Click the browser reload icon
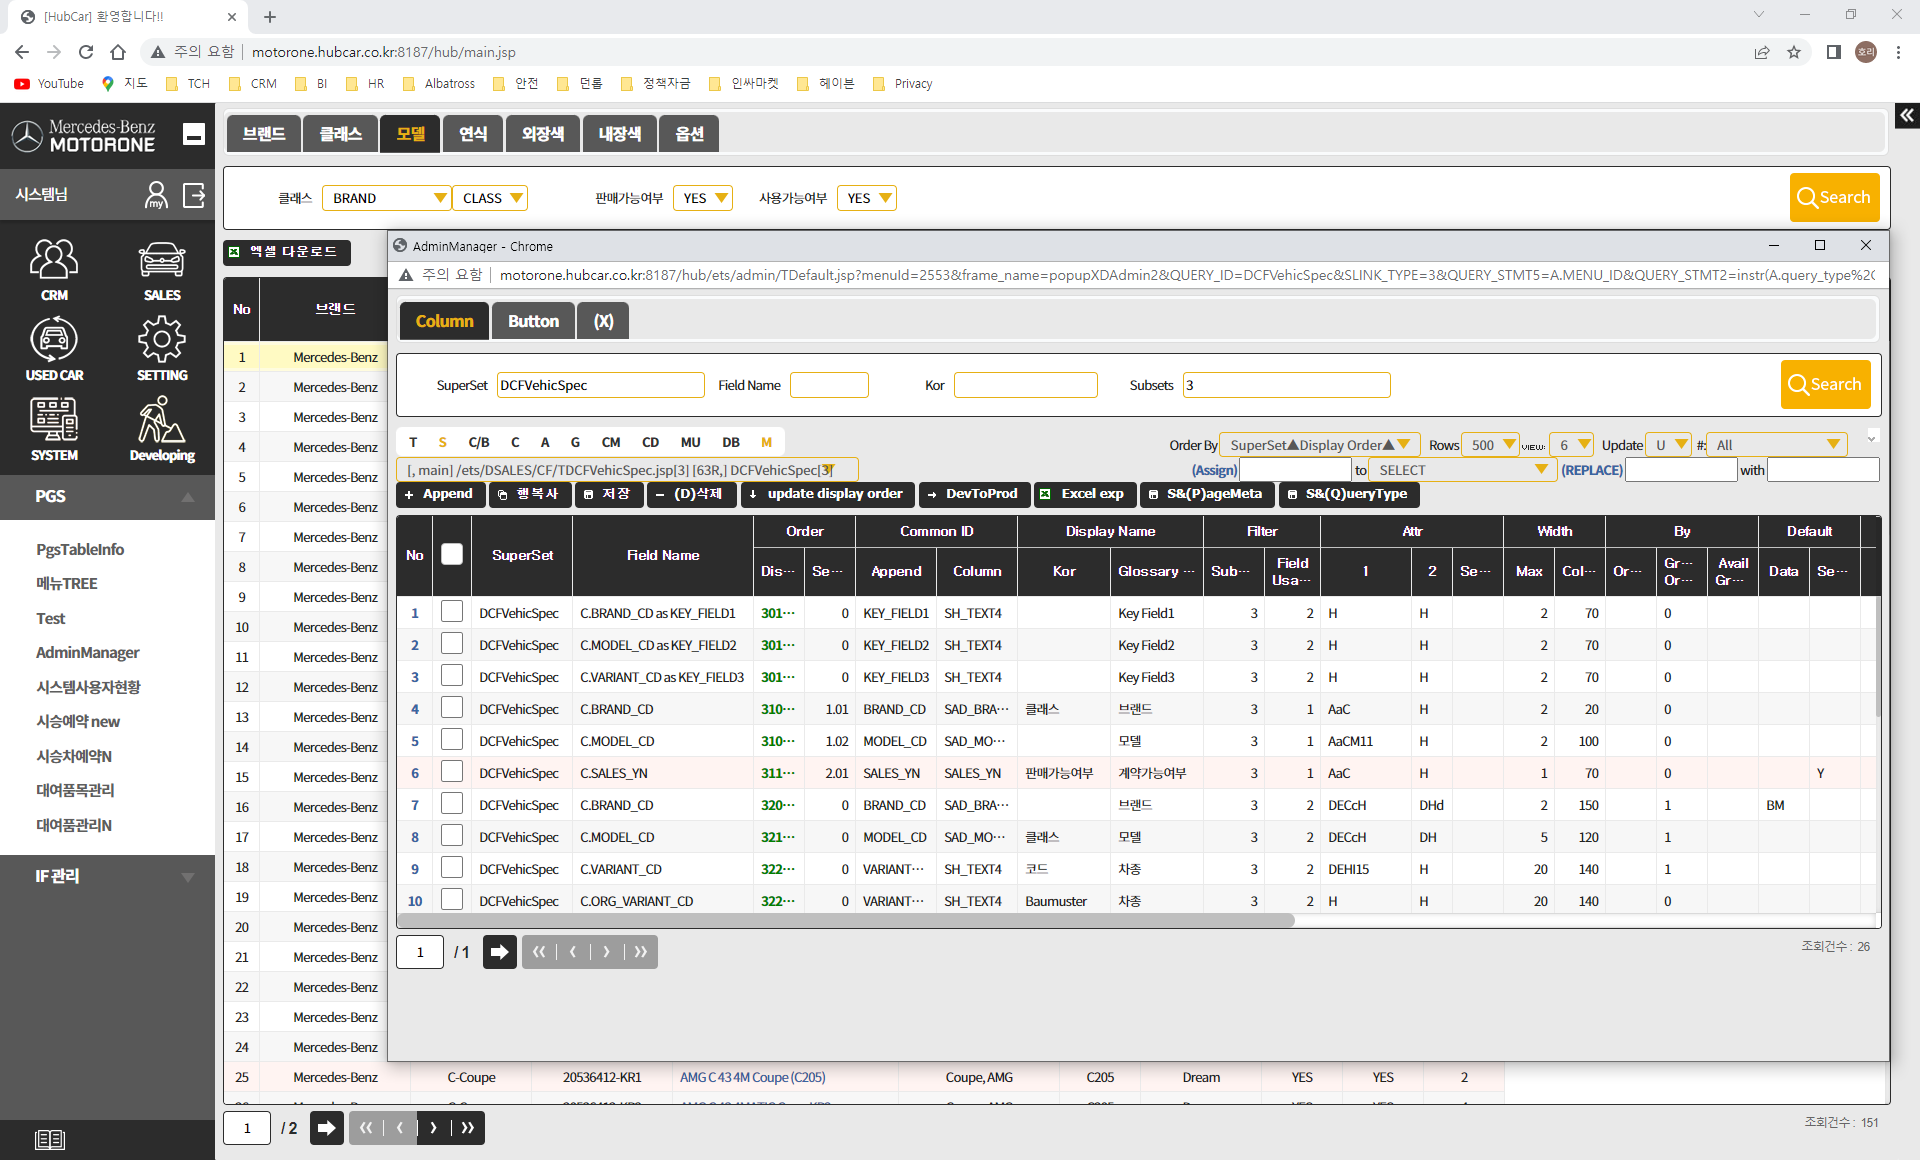The width and height of the screenshot is (1920, 1160). pyautogui.click(x=86, y=52)
